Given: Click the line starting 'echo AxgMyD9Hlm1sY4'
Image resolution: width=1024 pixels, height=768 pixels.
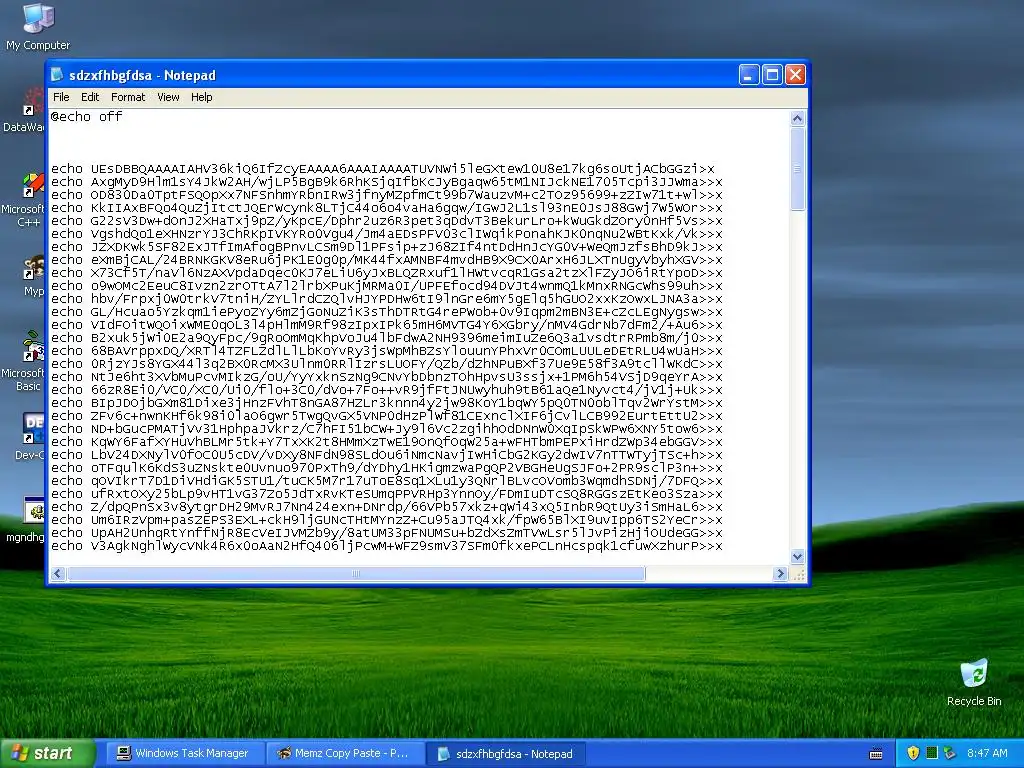Looking at the screenshot, I should (387, 182).
